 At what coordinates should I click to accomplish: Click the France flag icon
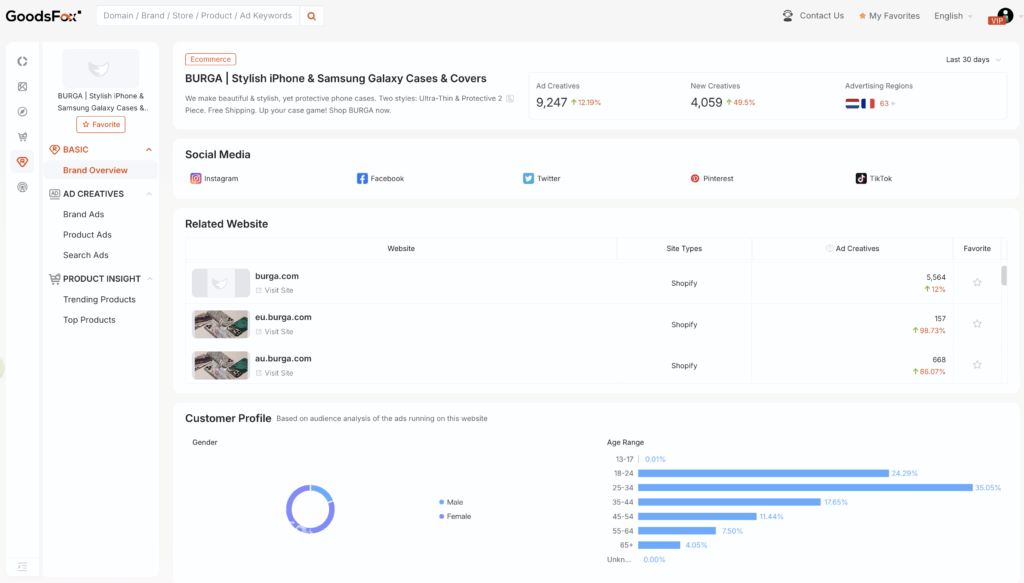868,103
